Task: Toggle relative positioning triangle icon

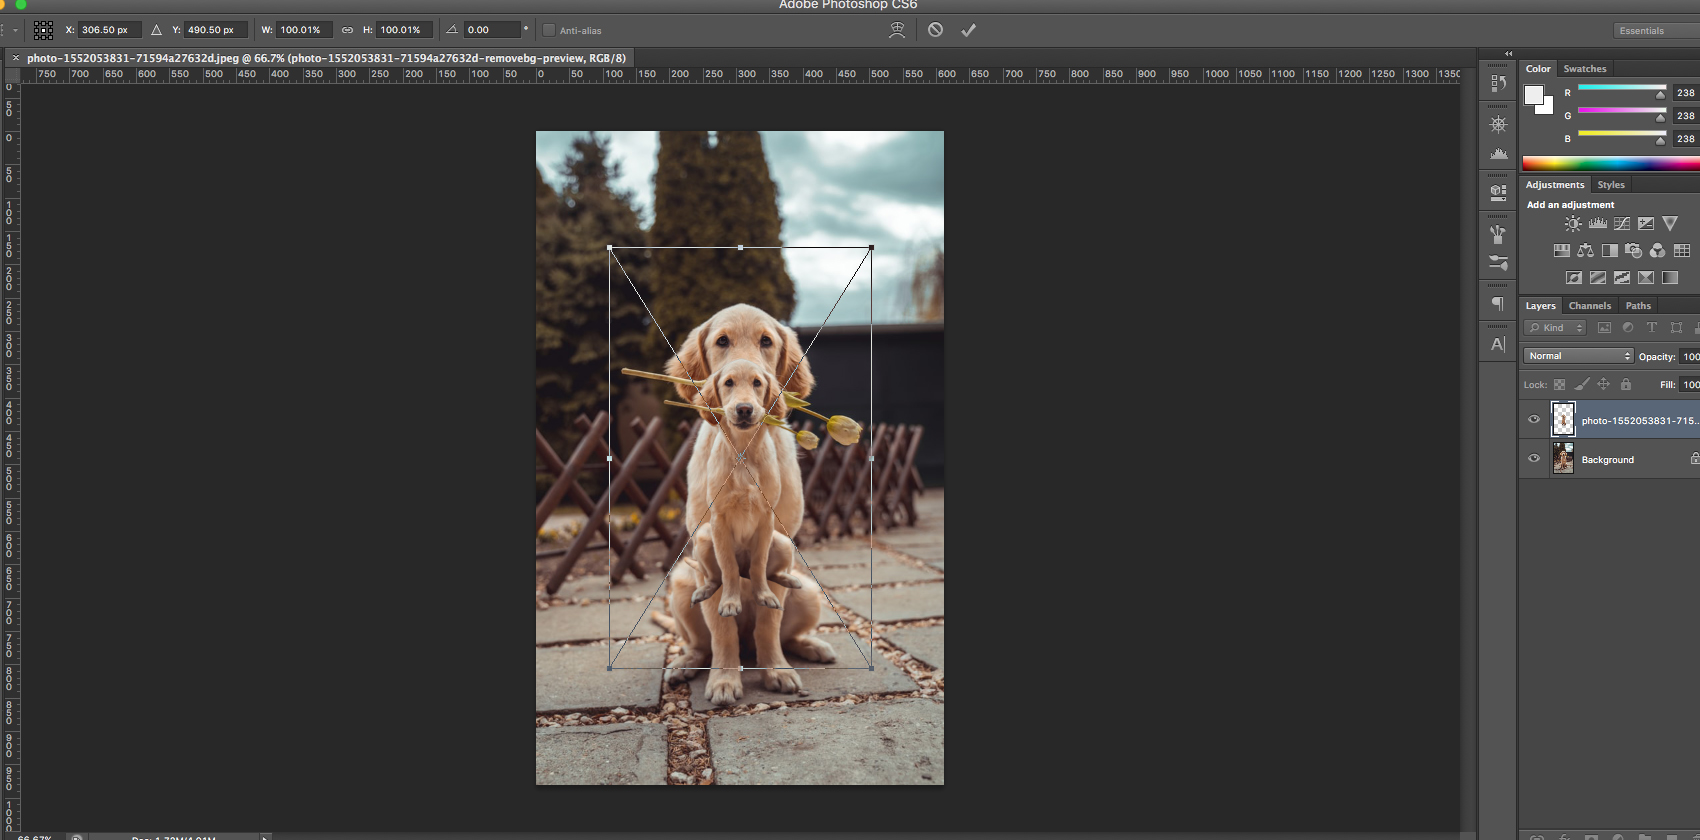Action: click(x=156, y=30)
